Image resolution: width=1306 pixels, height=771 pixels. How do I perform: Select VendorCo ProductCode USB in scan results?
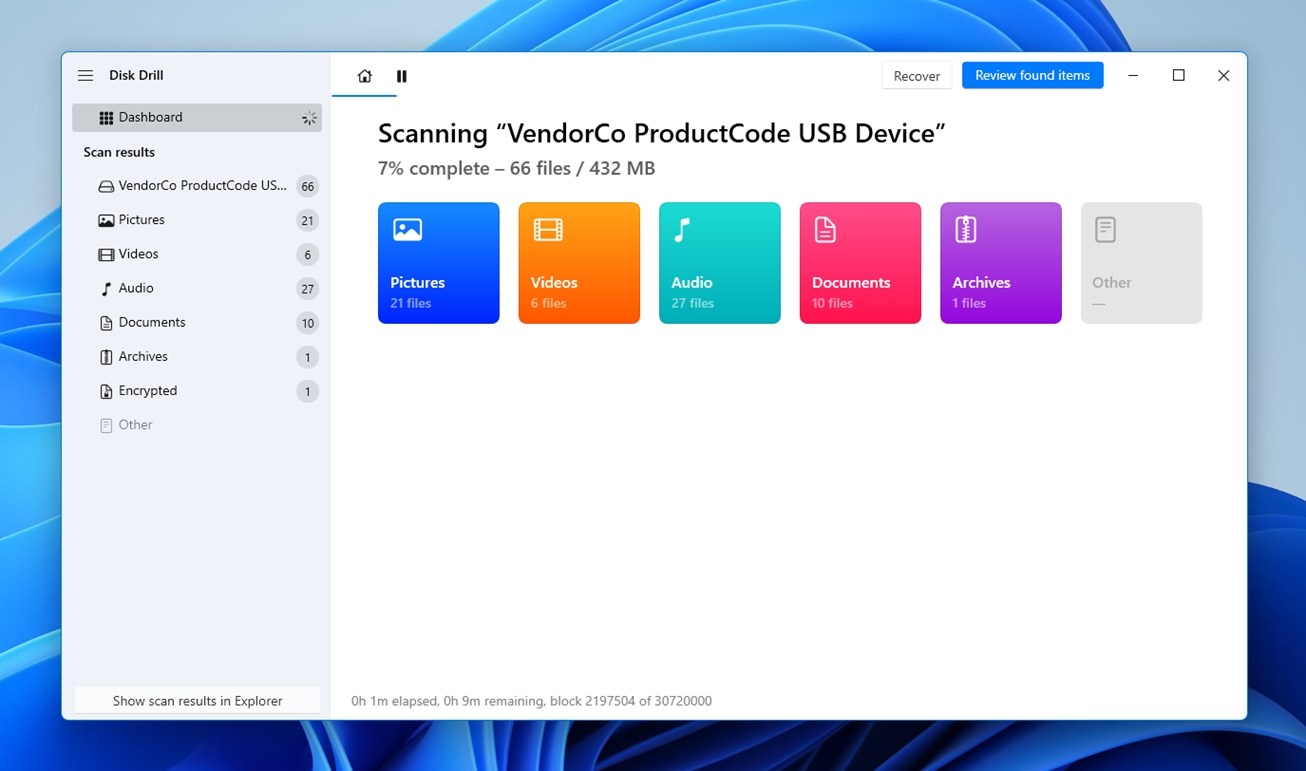tap(197, 186)
